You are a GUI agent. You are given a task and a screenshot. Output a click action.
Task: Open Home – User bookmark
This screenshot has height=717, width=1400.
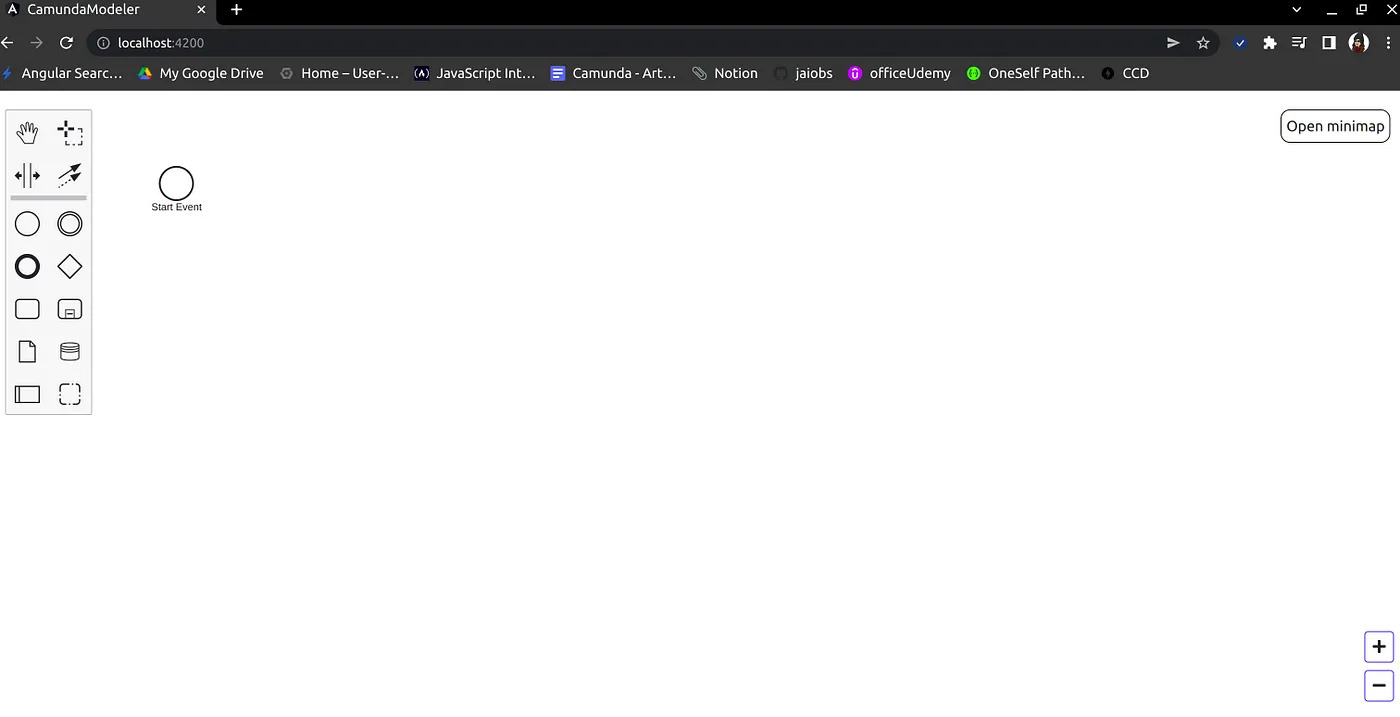pyautogui.click(x=340, y=73)
